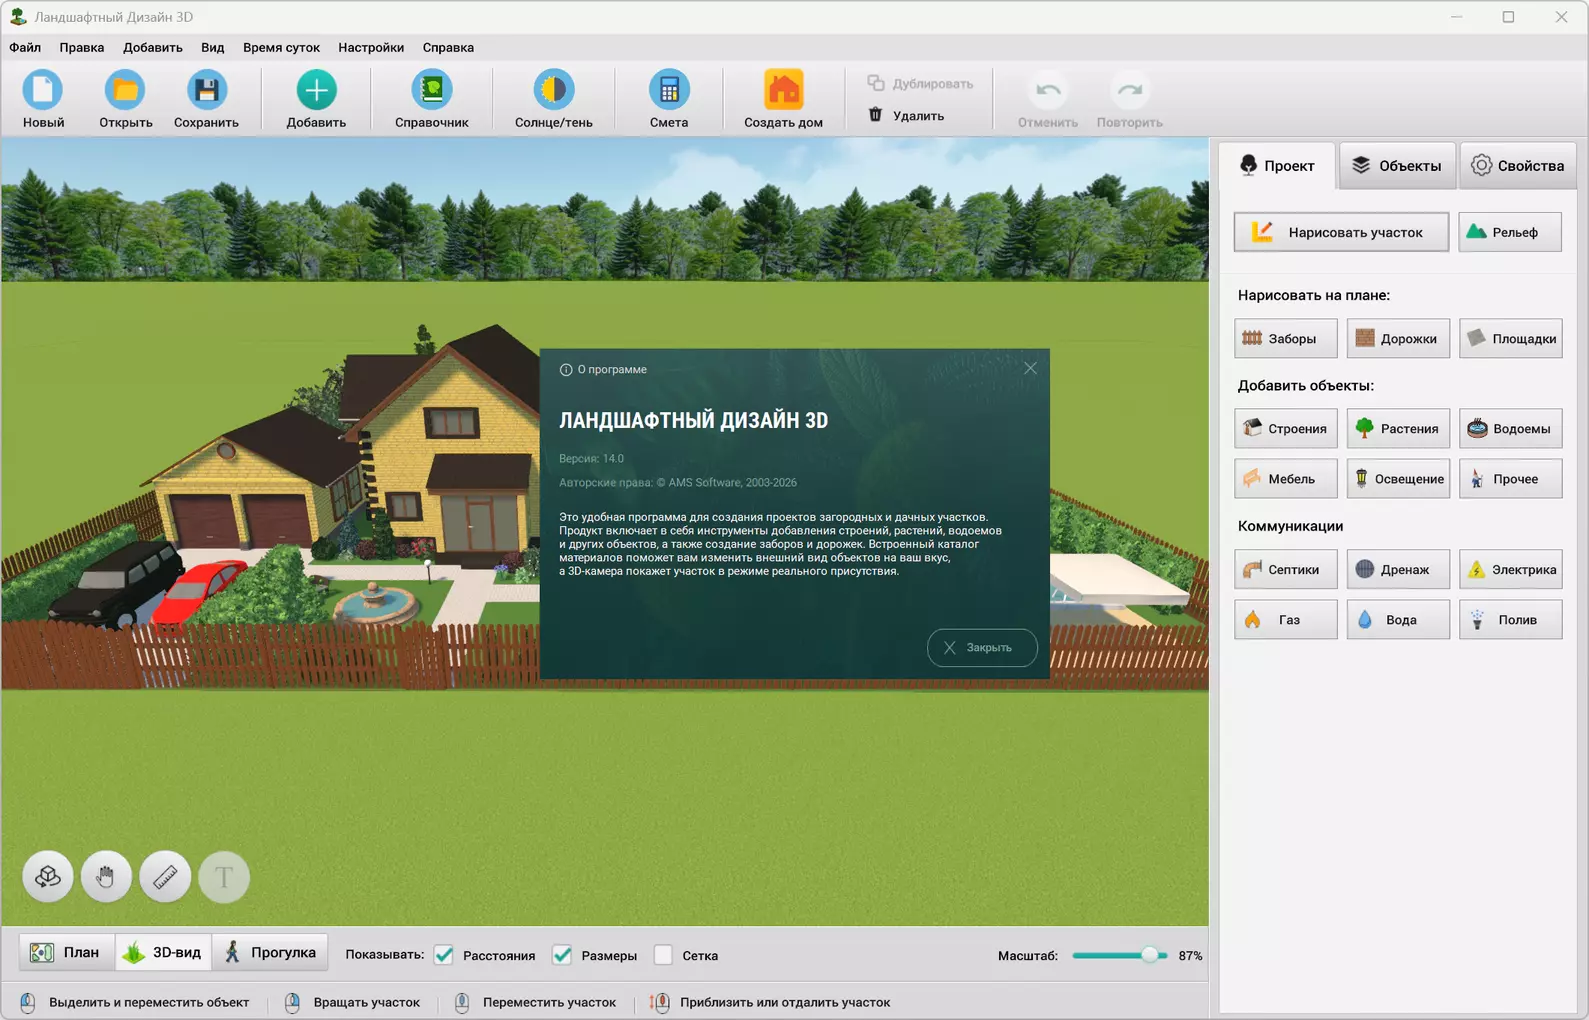The image size is (1589, 1020).
Task: Disable the Sizes (Размеры) checkbox
Action: pos(563,955)
